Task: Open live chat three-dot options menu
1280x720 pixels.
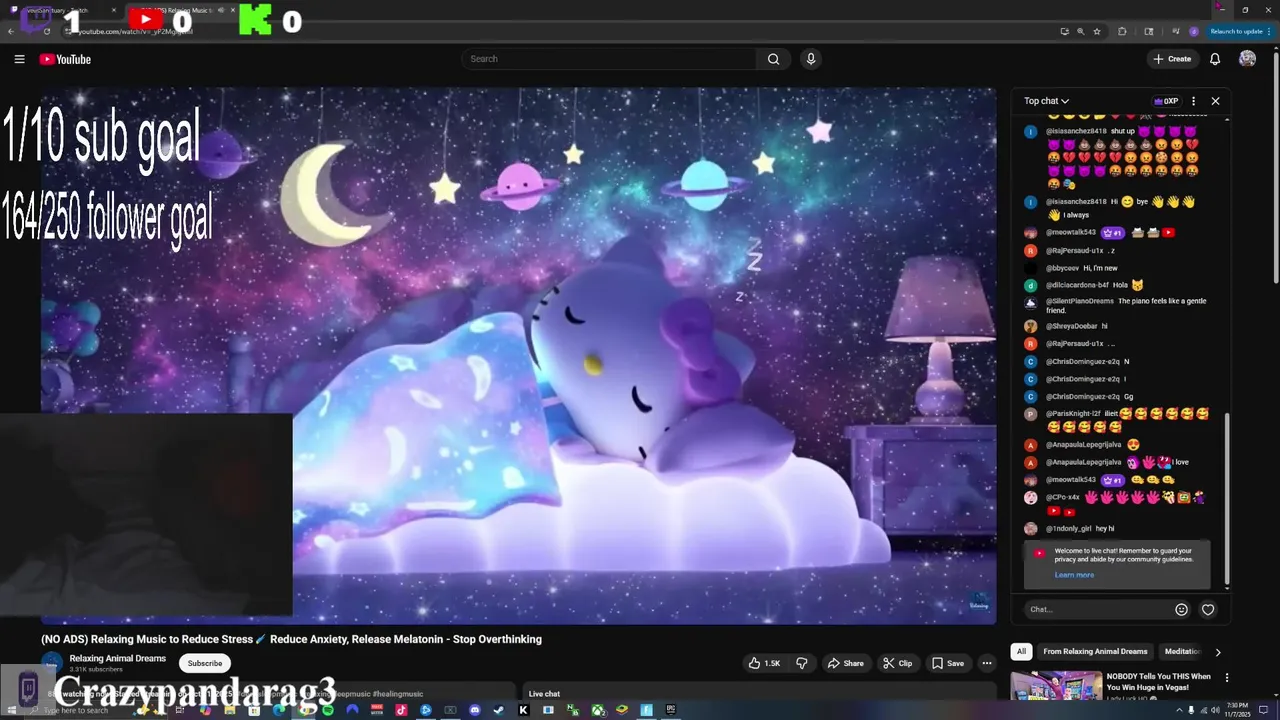Action: [1193, 101]
